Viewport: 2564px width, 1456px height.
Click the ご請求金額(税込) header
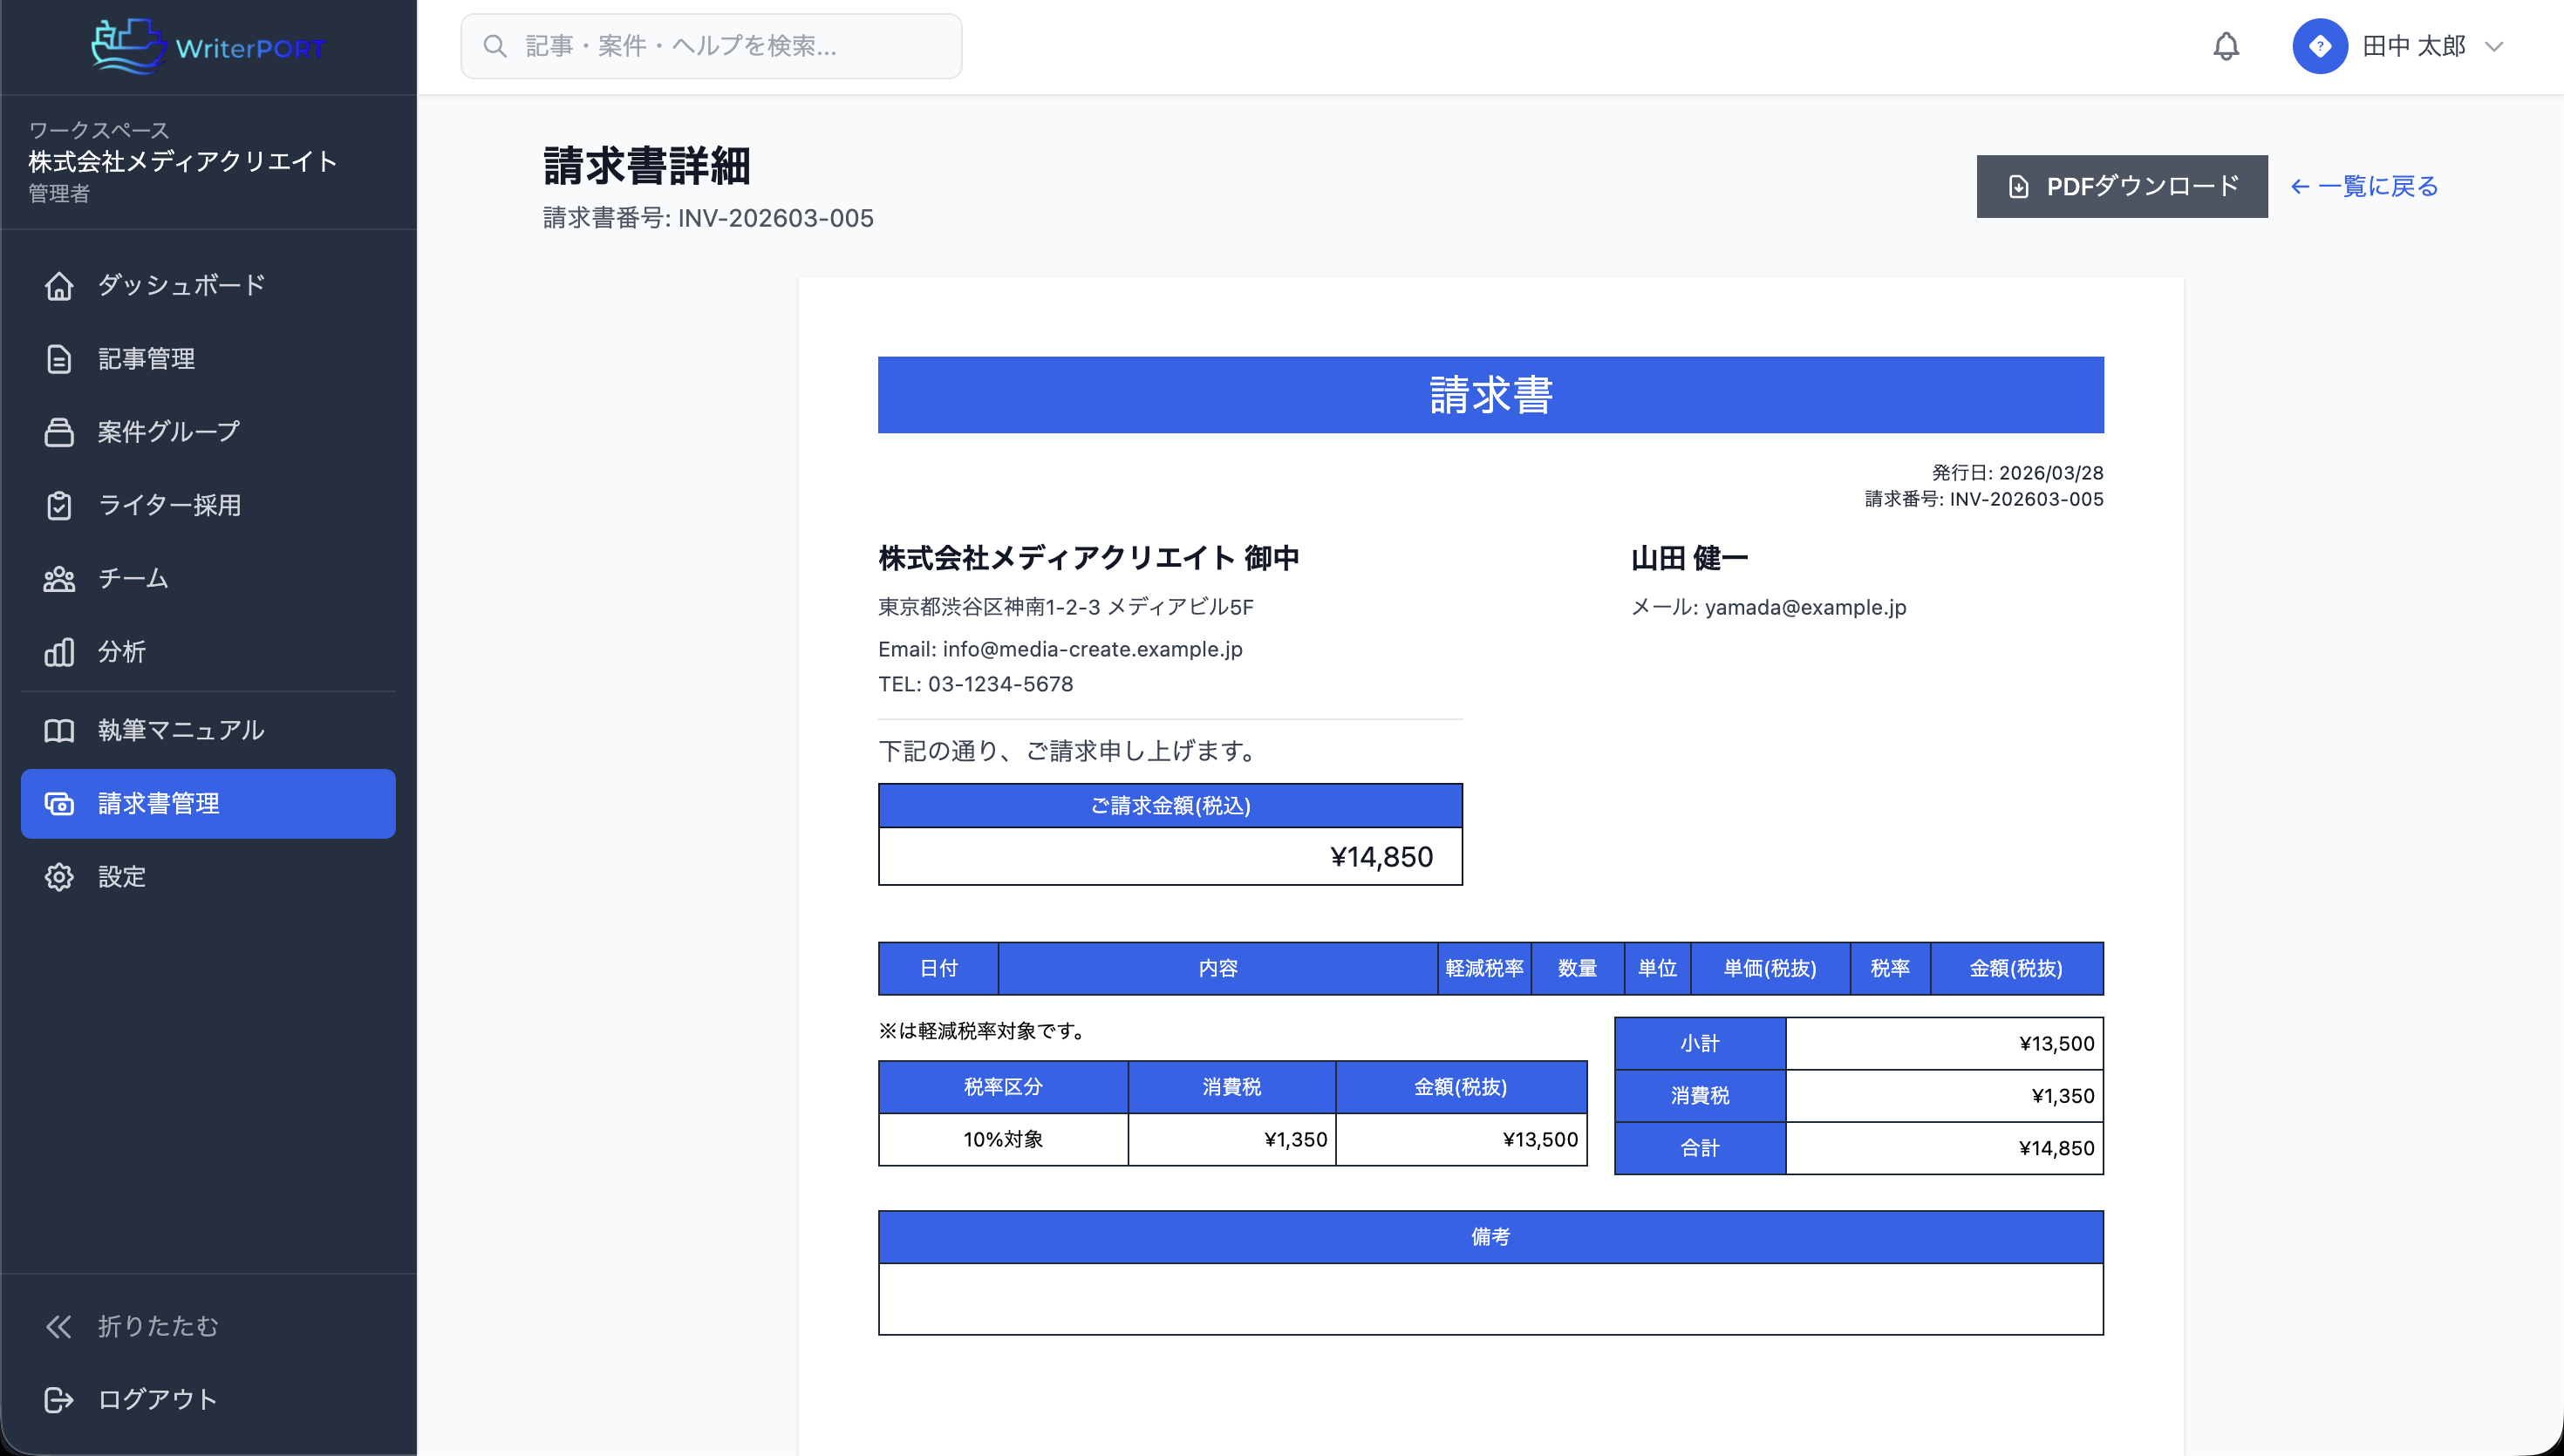coord(1170,806)
